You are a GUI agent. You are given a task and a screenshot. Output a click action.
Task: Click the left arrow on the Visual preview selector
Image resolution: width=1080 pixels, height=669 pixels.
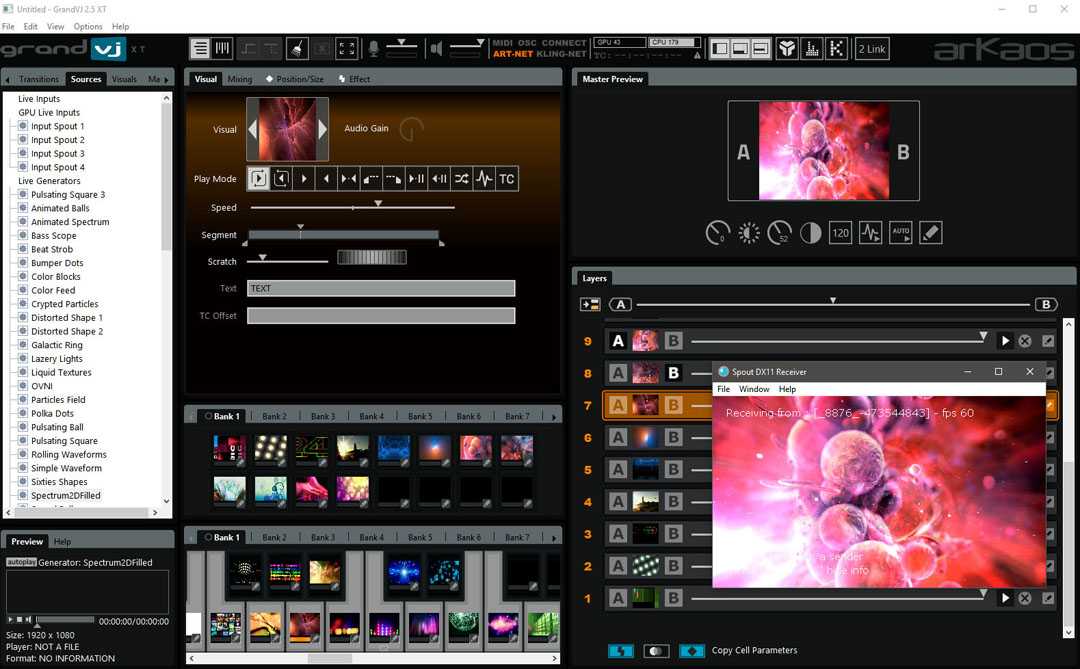click(x=251, y=128)
